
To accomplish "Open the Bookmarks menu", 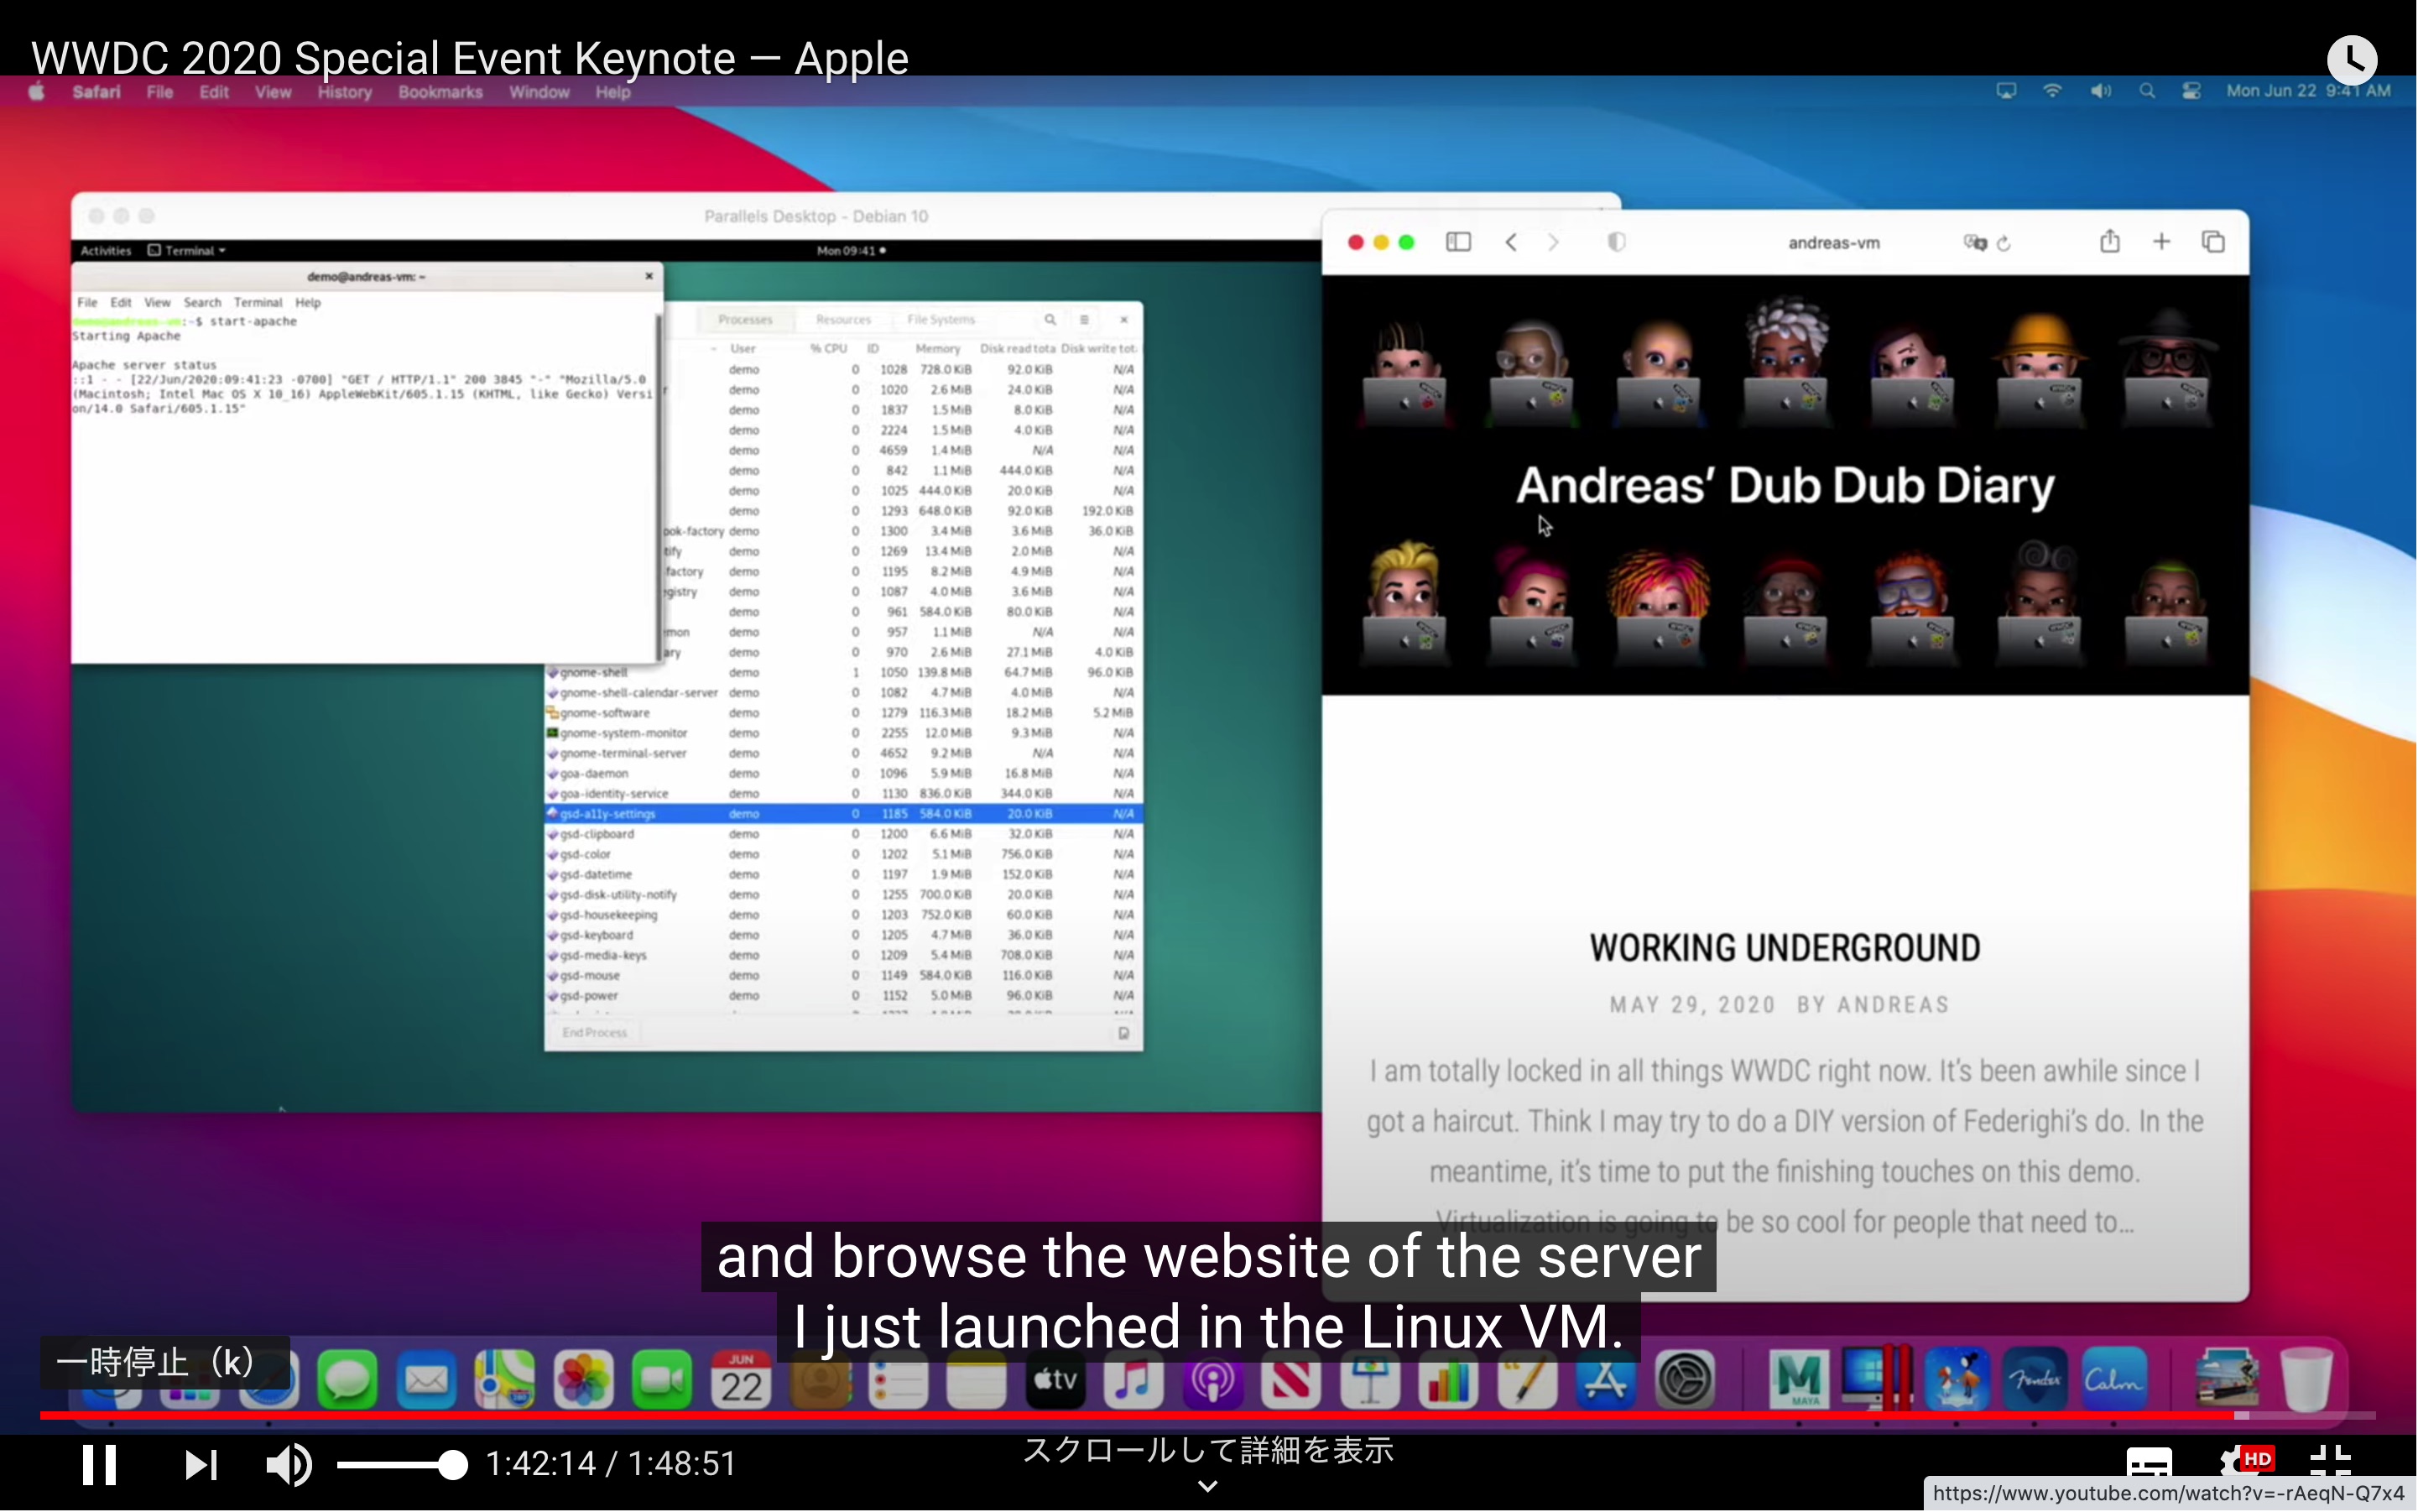I will click(x=440, y=92).
